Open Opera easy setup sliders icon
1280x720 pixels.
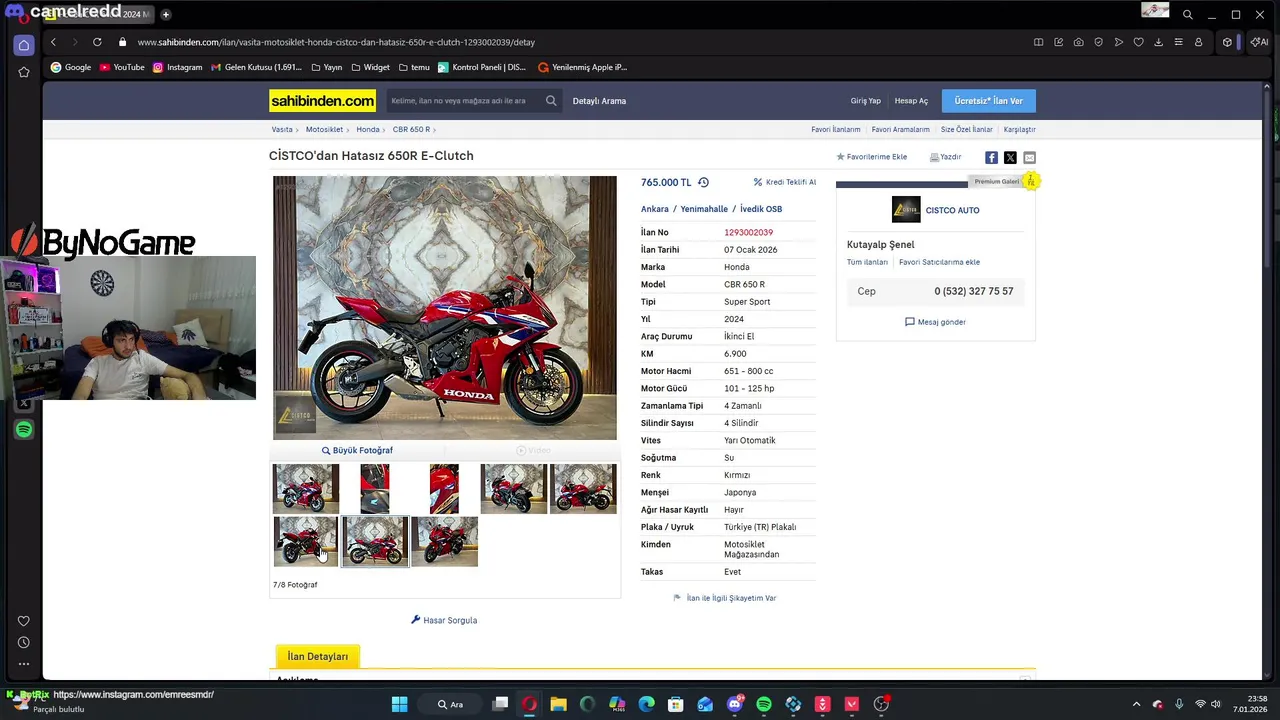(x=1178, y=42)
